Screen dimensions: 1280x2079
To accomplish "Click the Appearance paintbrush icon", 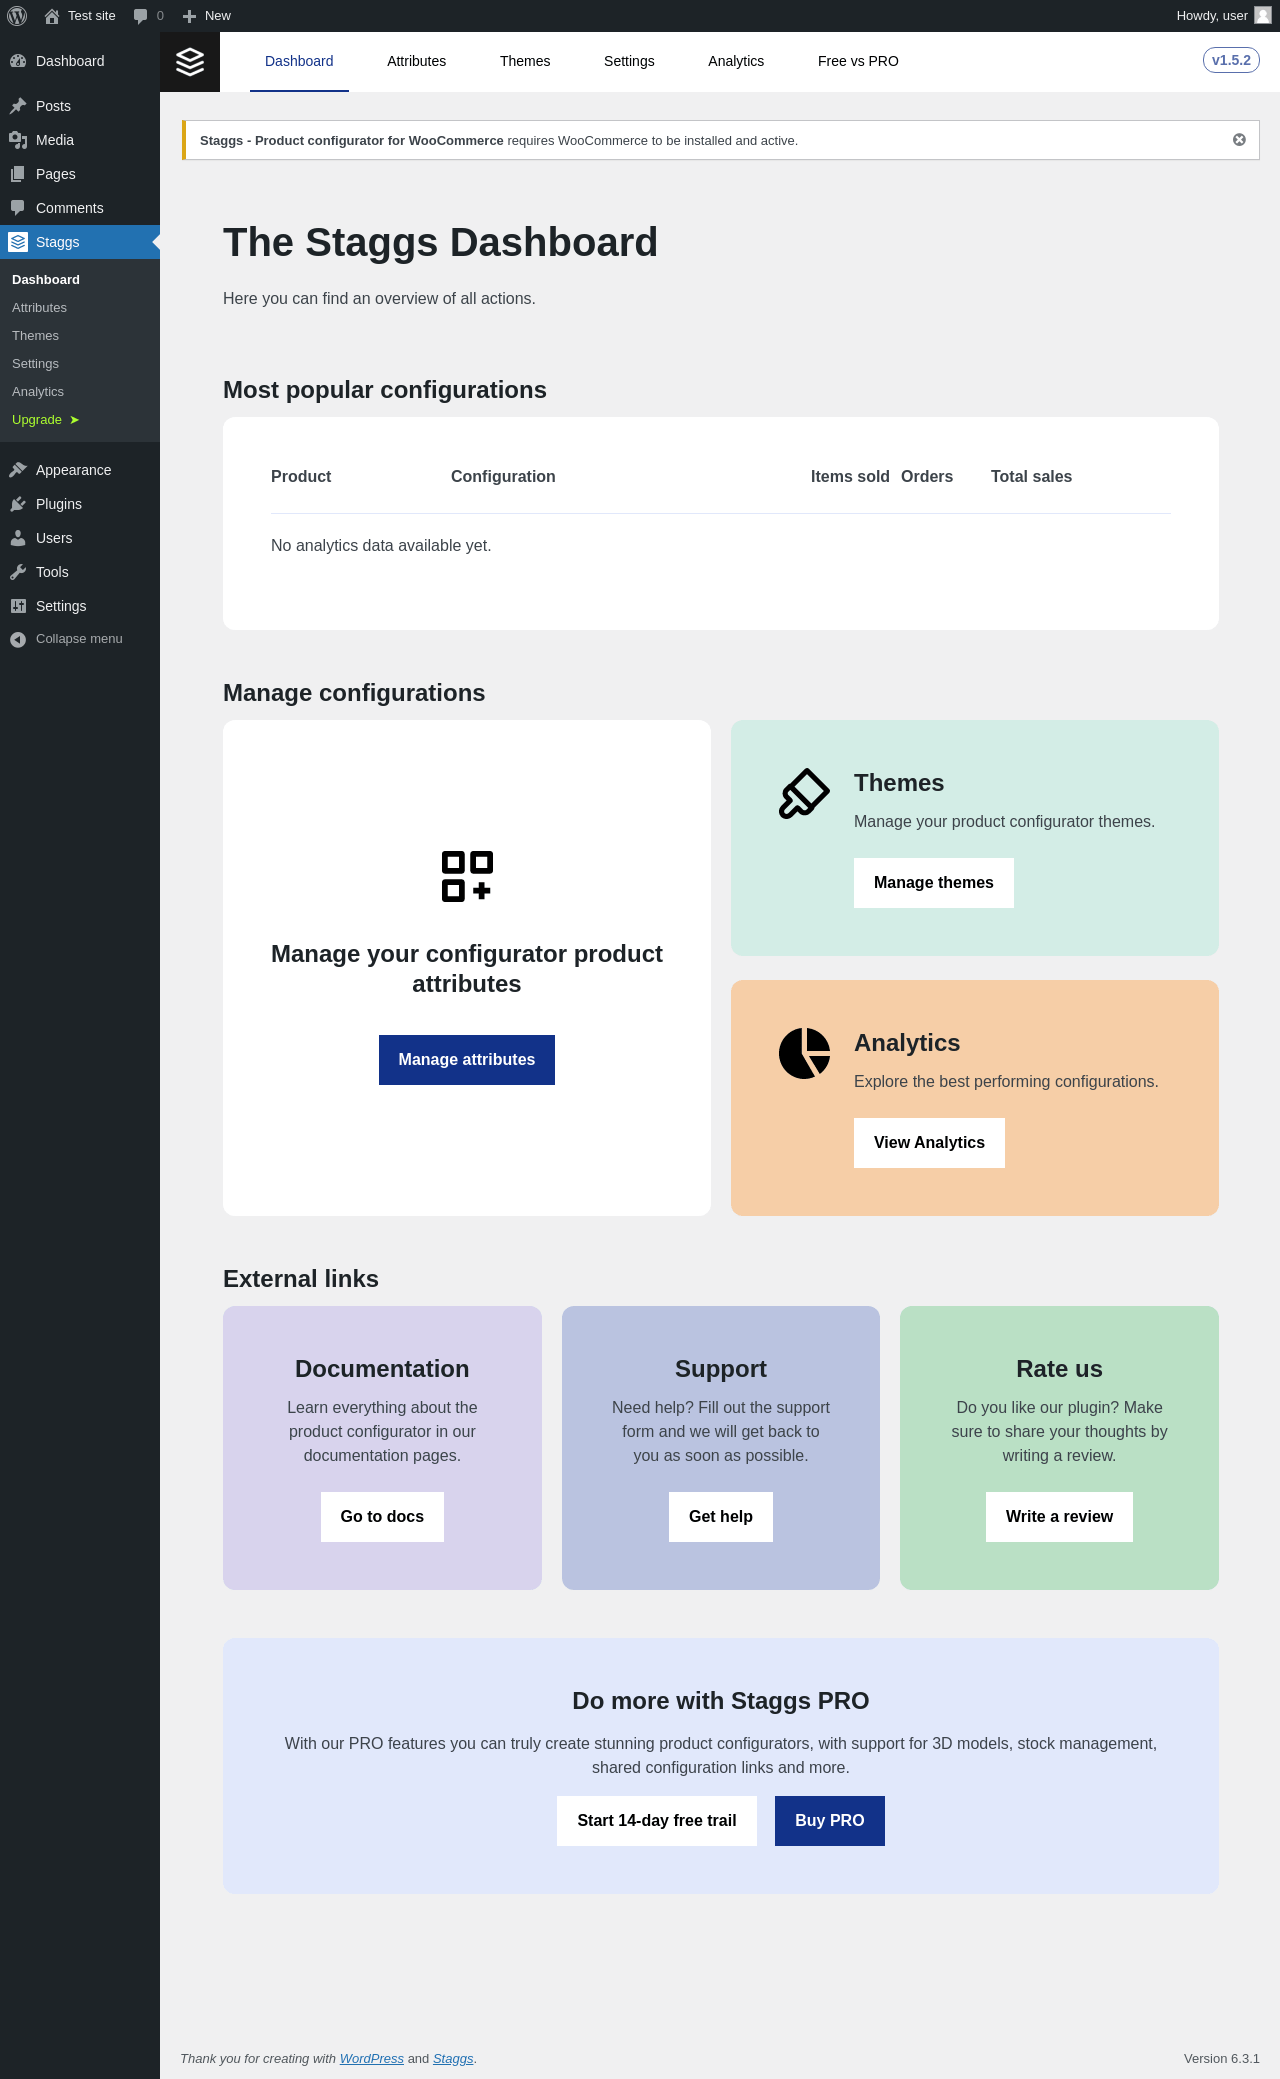I will coord(18,470).
